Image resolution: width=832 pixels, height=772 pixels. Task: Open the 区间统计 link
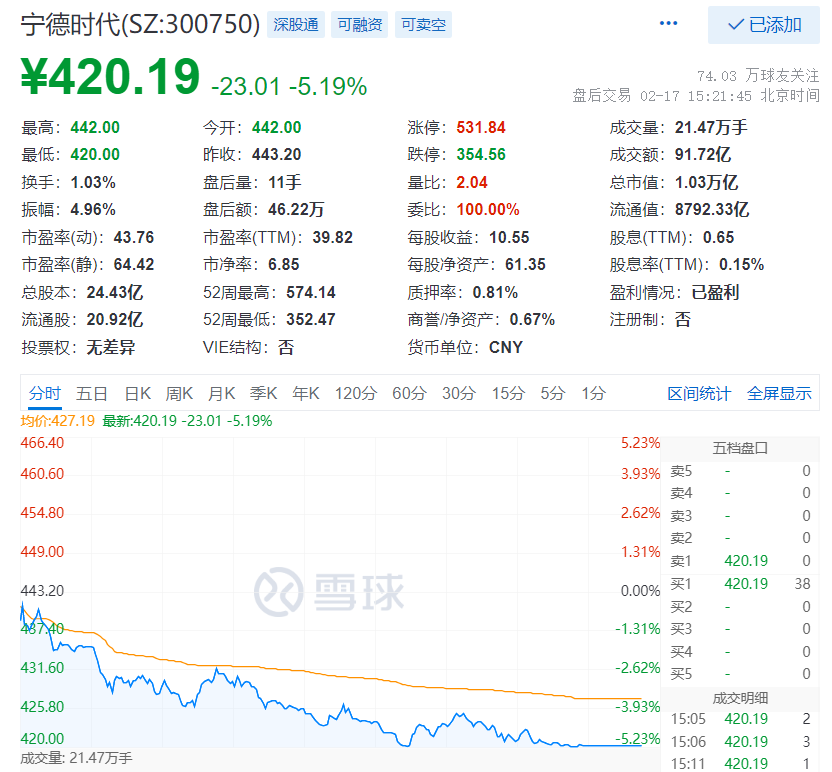(x=699, y=394)
